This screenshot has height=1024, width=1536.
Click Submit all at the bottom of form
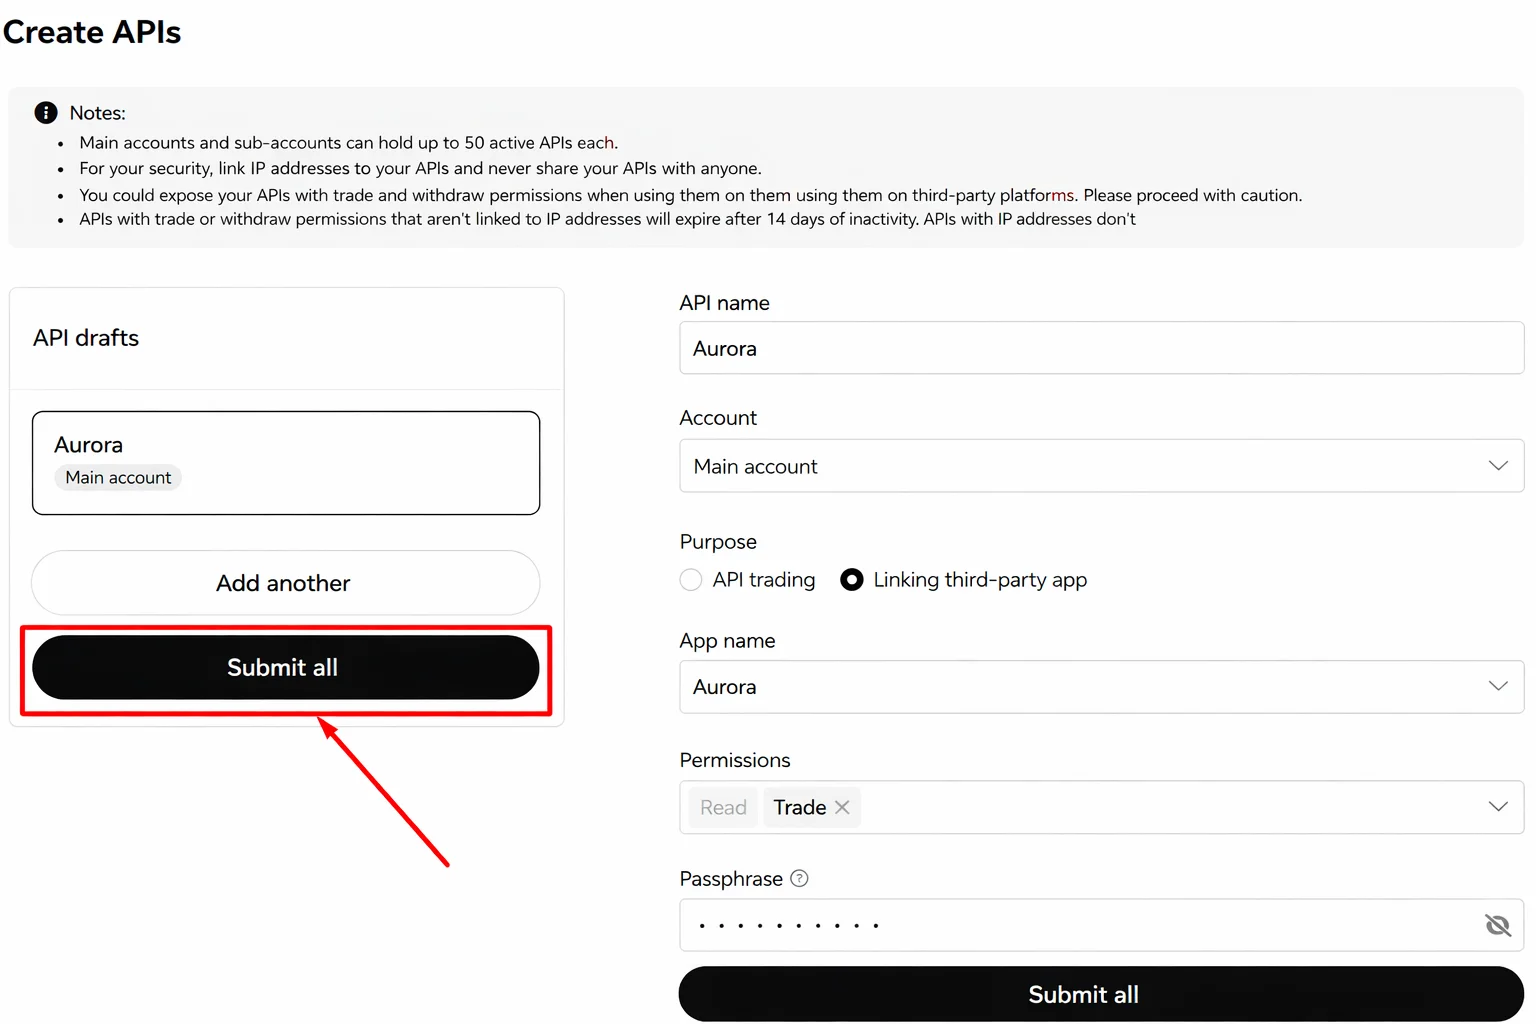pos(1083,994)
